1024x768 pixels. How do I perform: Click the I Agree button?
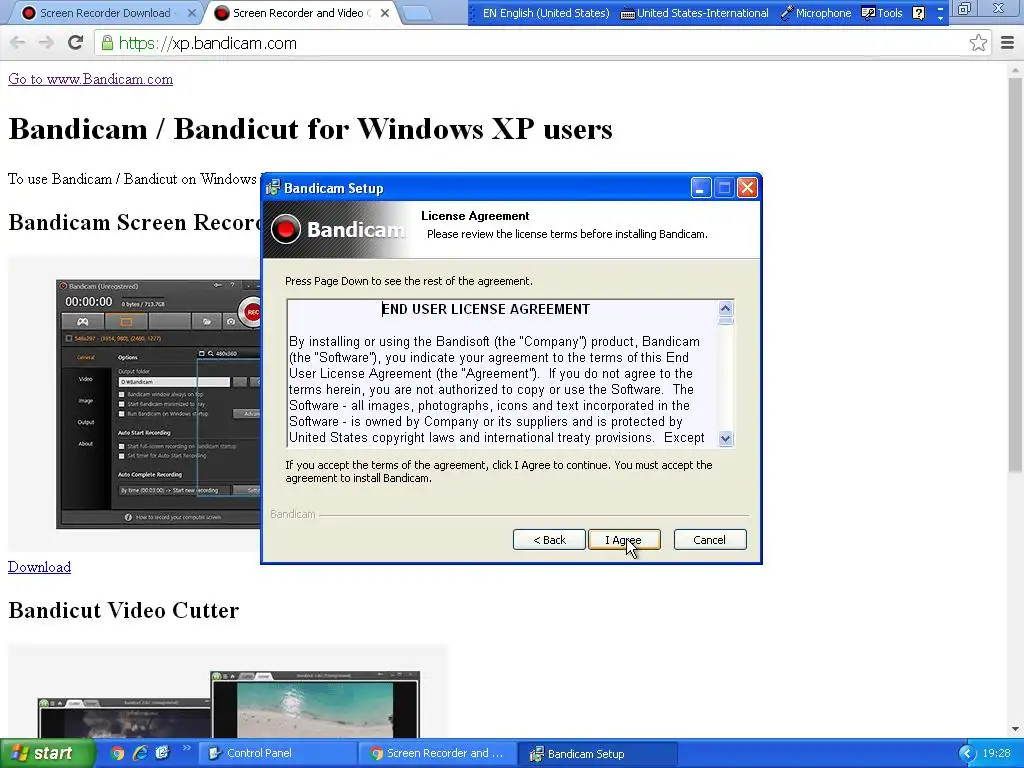(x=624, y=540)
